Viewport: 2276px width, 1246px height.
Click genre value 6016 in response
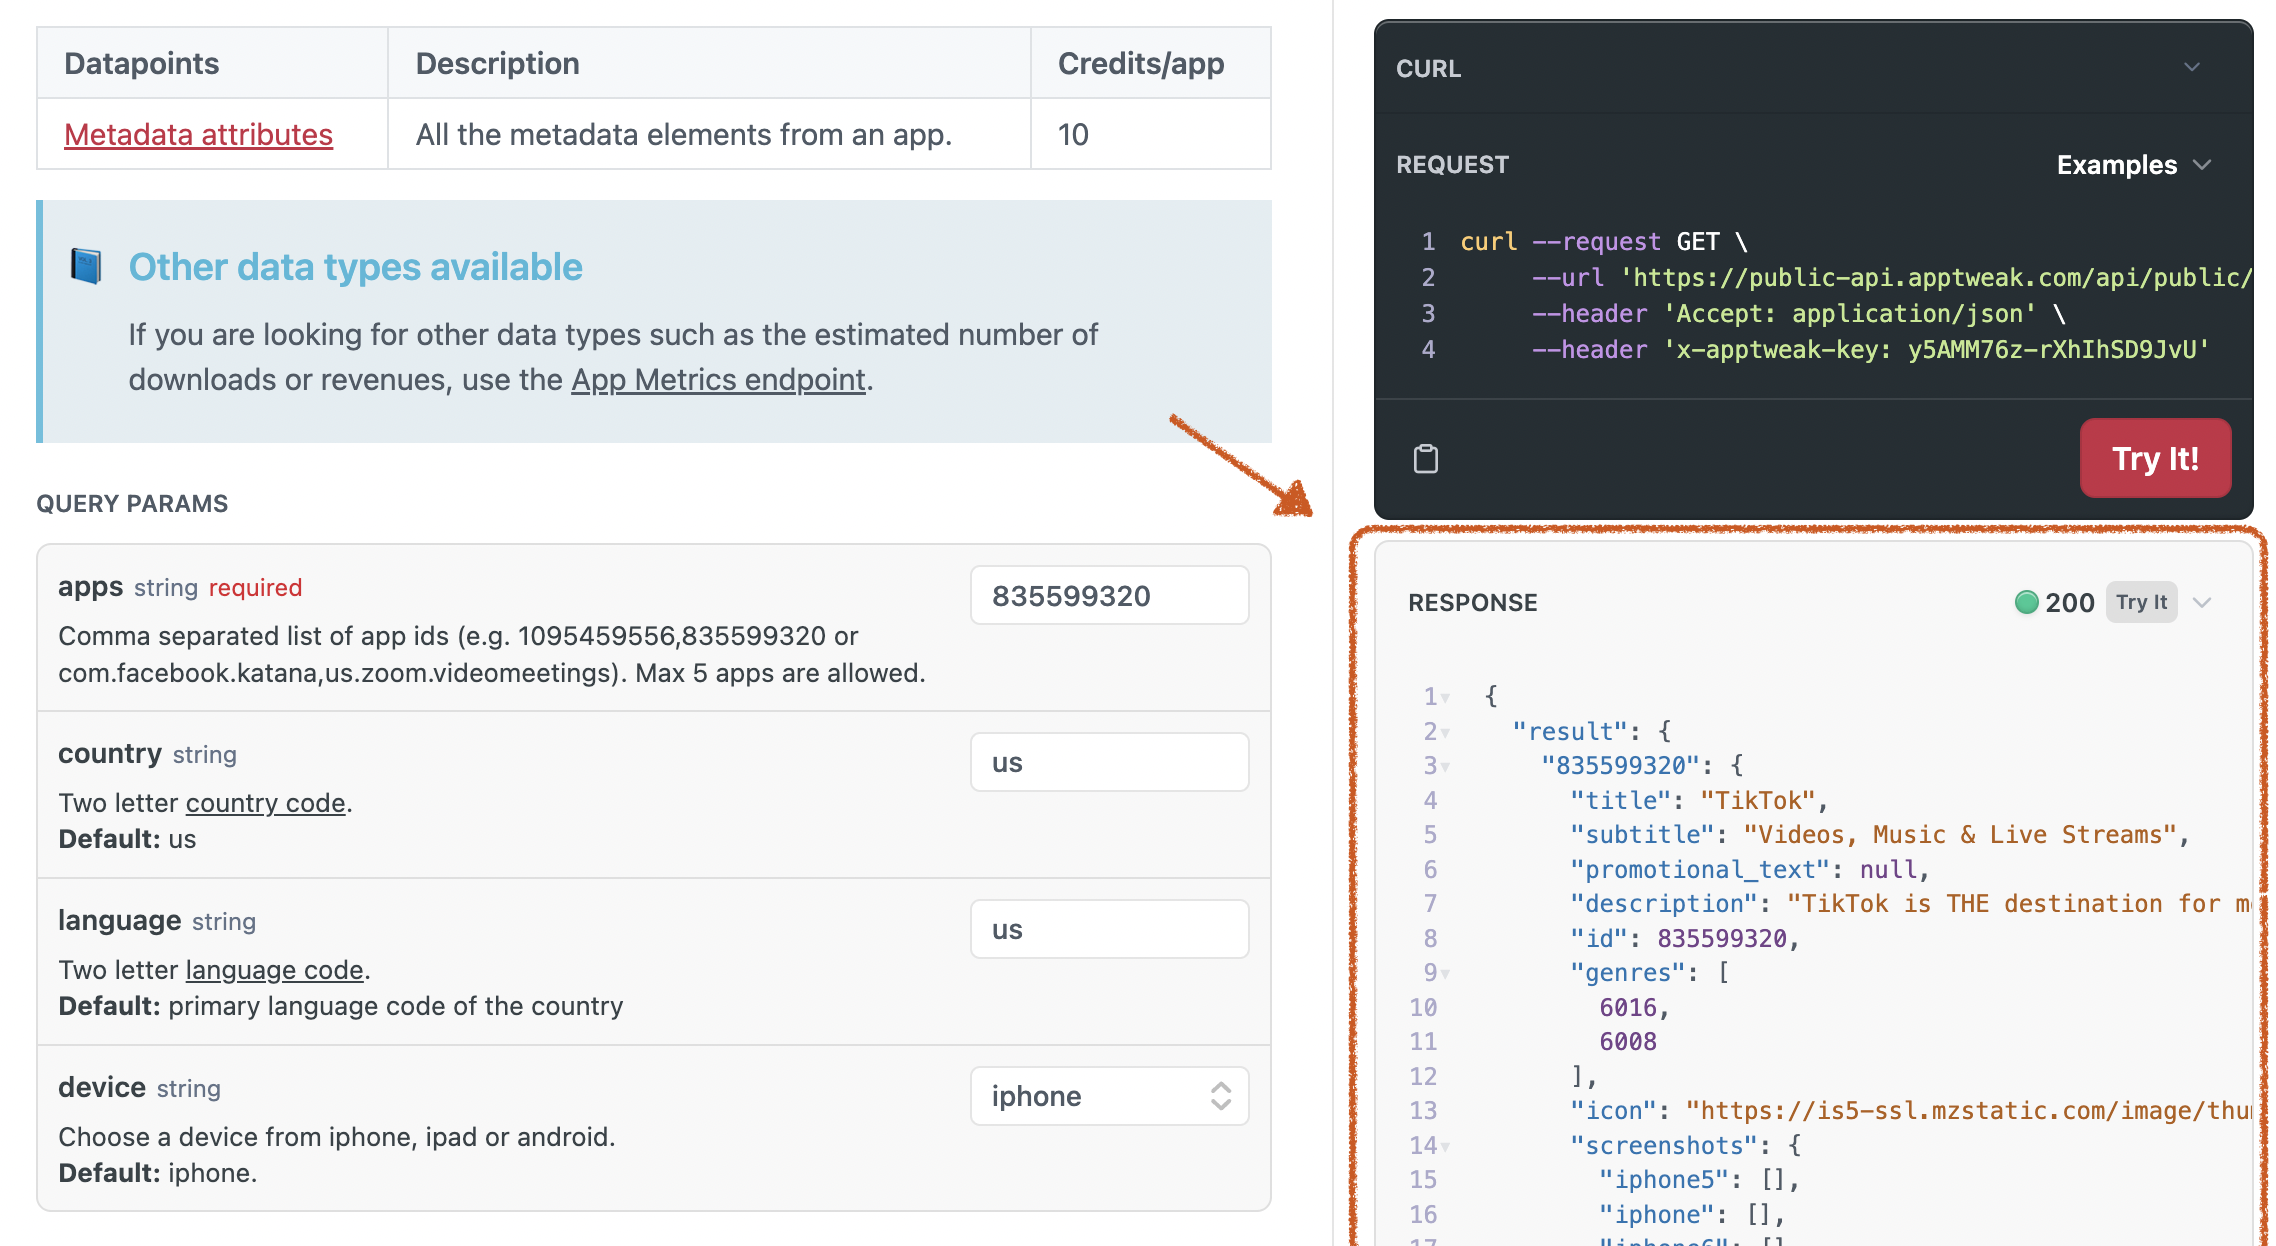(1634, 1008)
